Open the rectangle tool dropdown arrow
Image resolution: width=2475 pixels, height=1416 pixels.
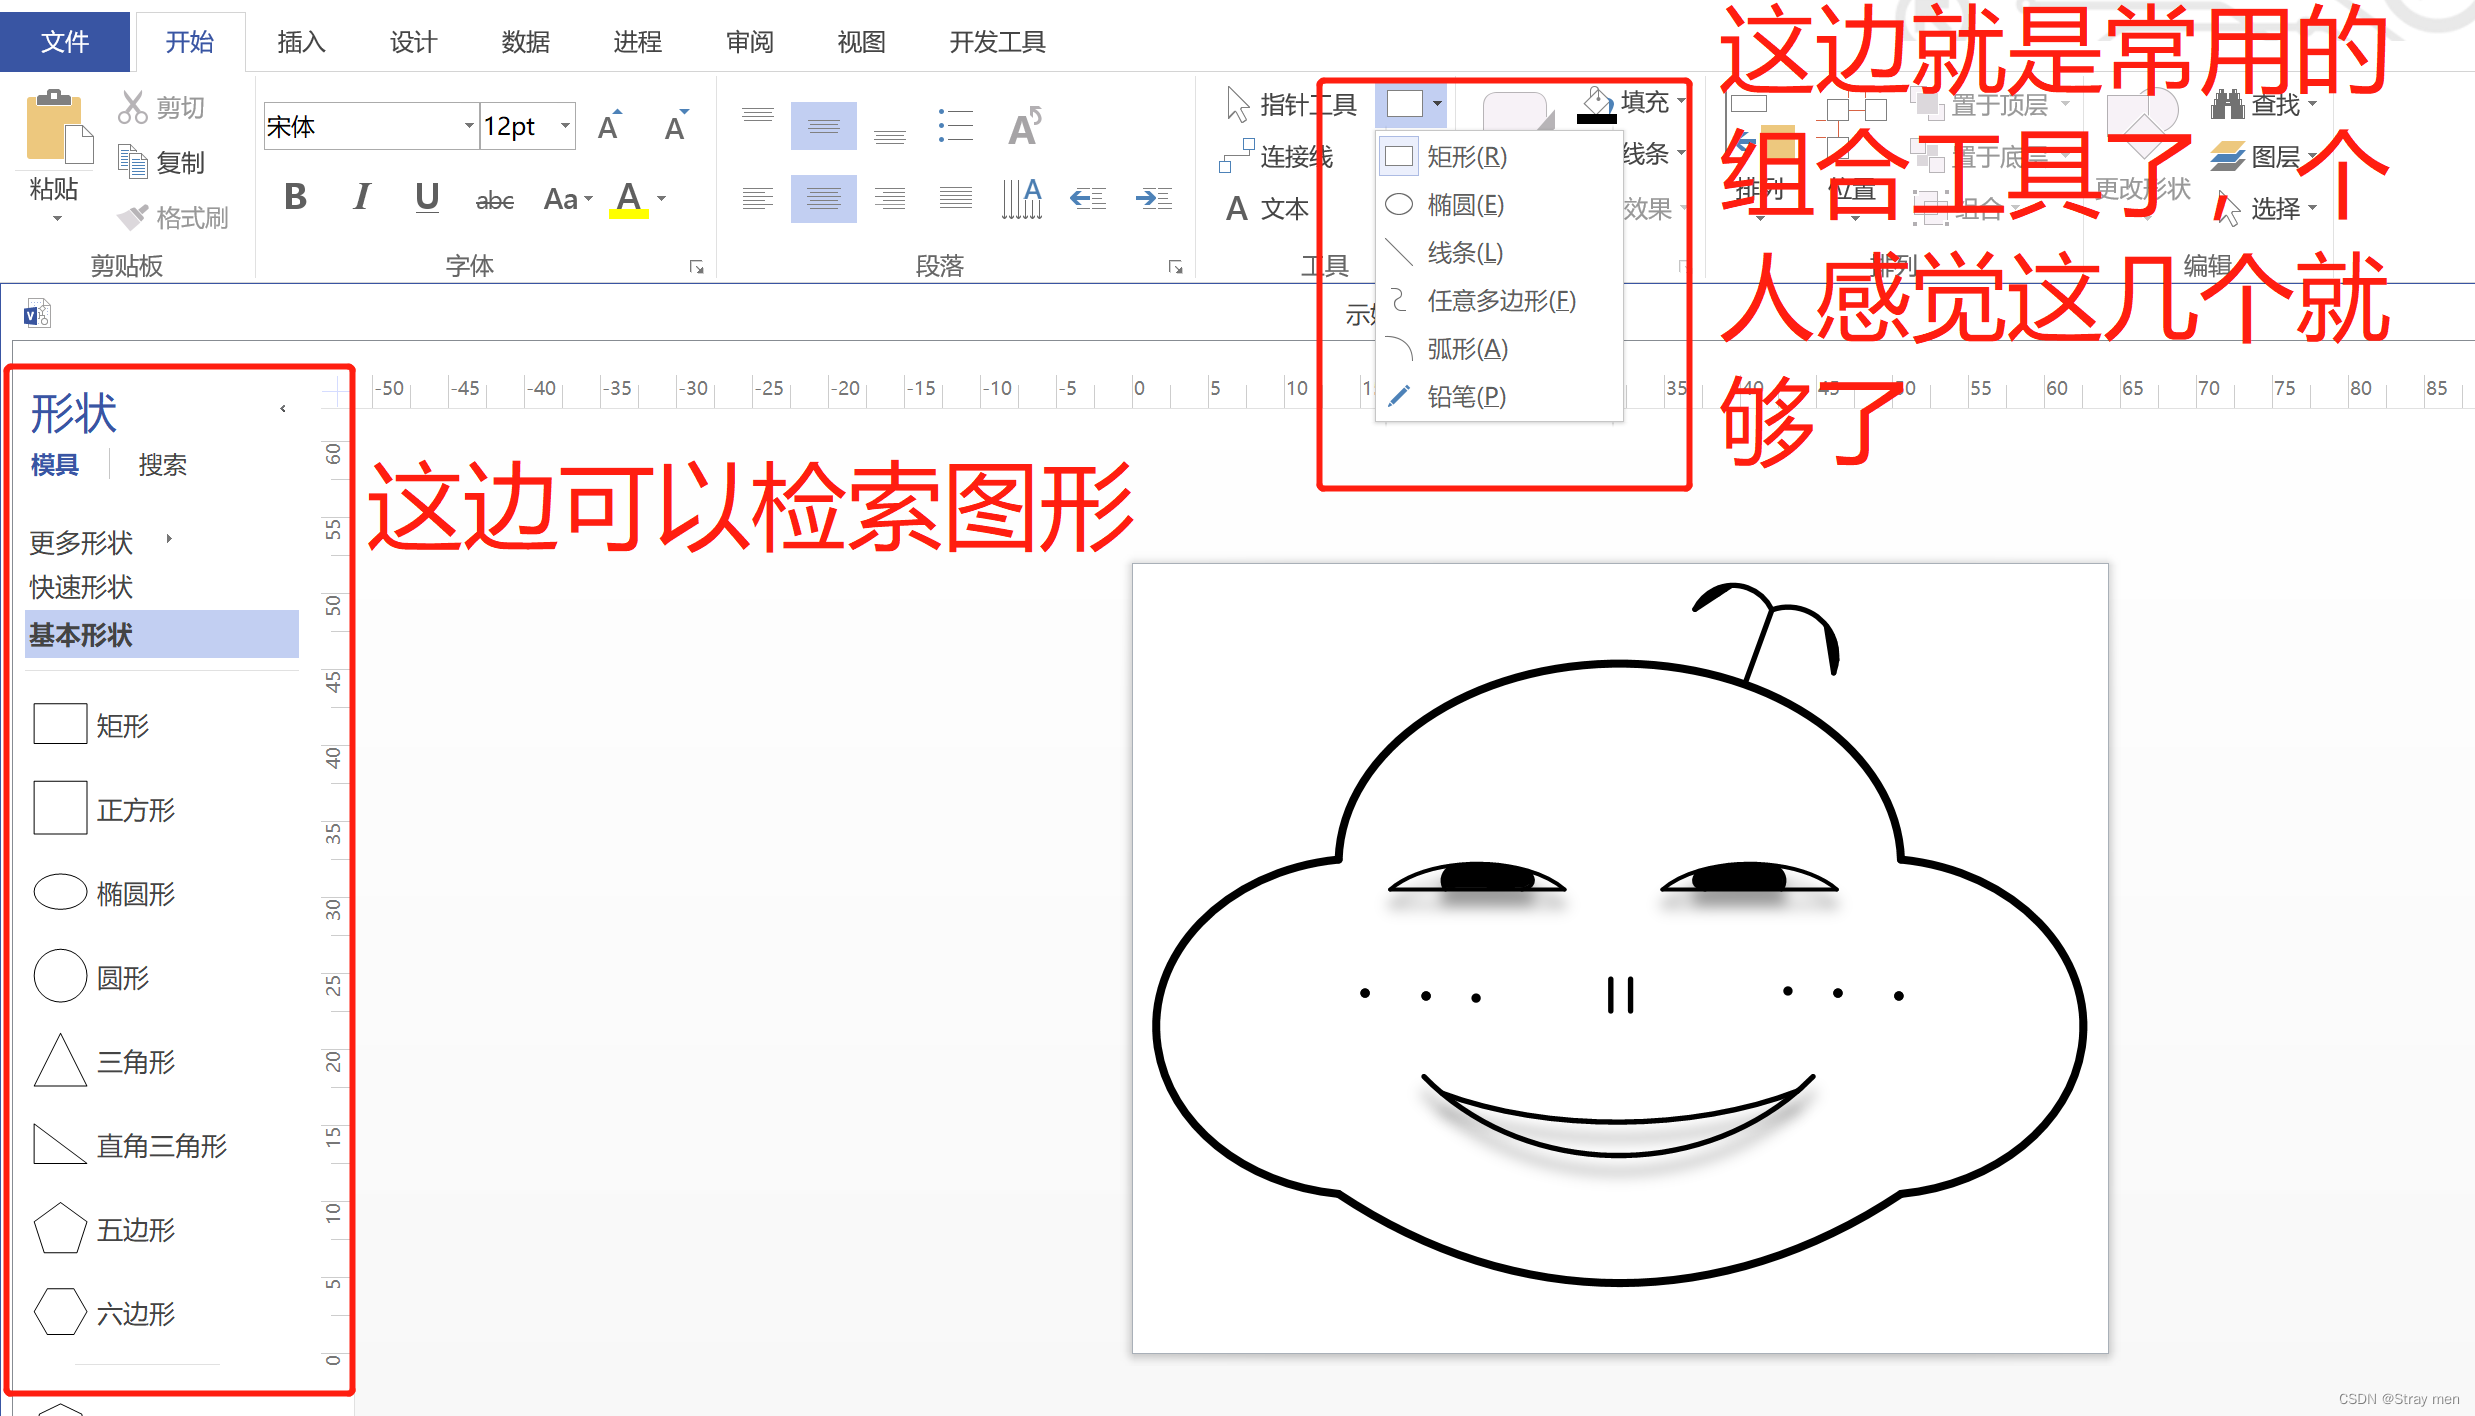[x=1437, y=103]
